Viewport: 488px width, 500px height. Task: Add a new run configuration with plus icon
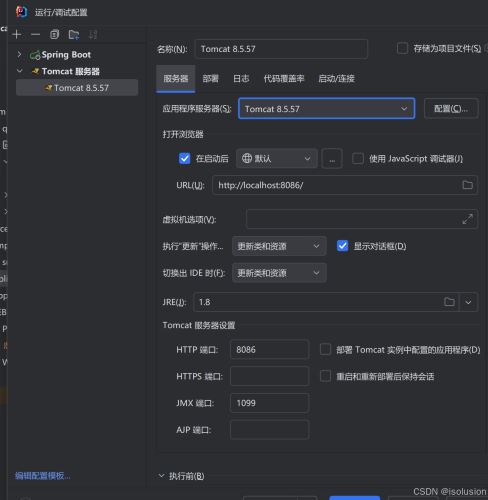pyautogui.click(x=17, y=34)
